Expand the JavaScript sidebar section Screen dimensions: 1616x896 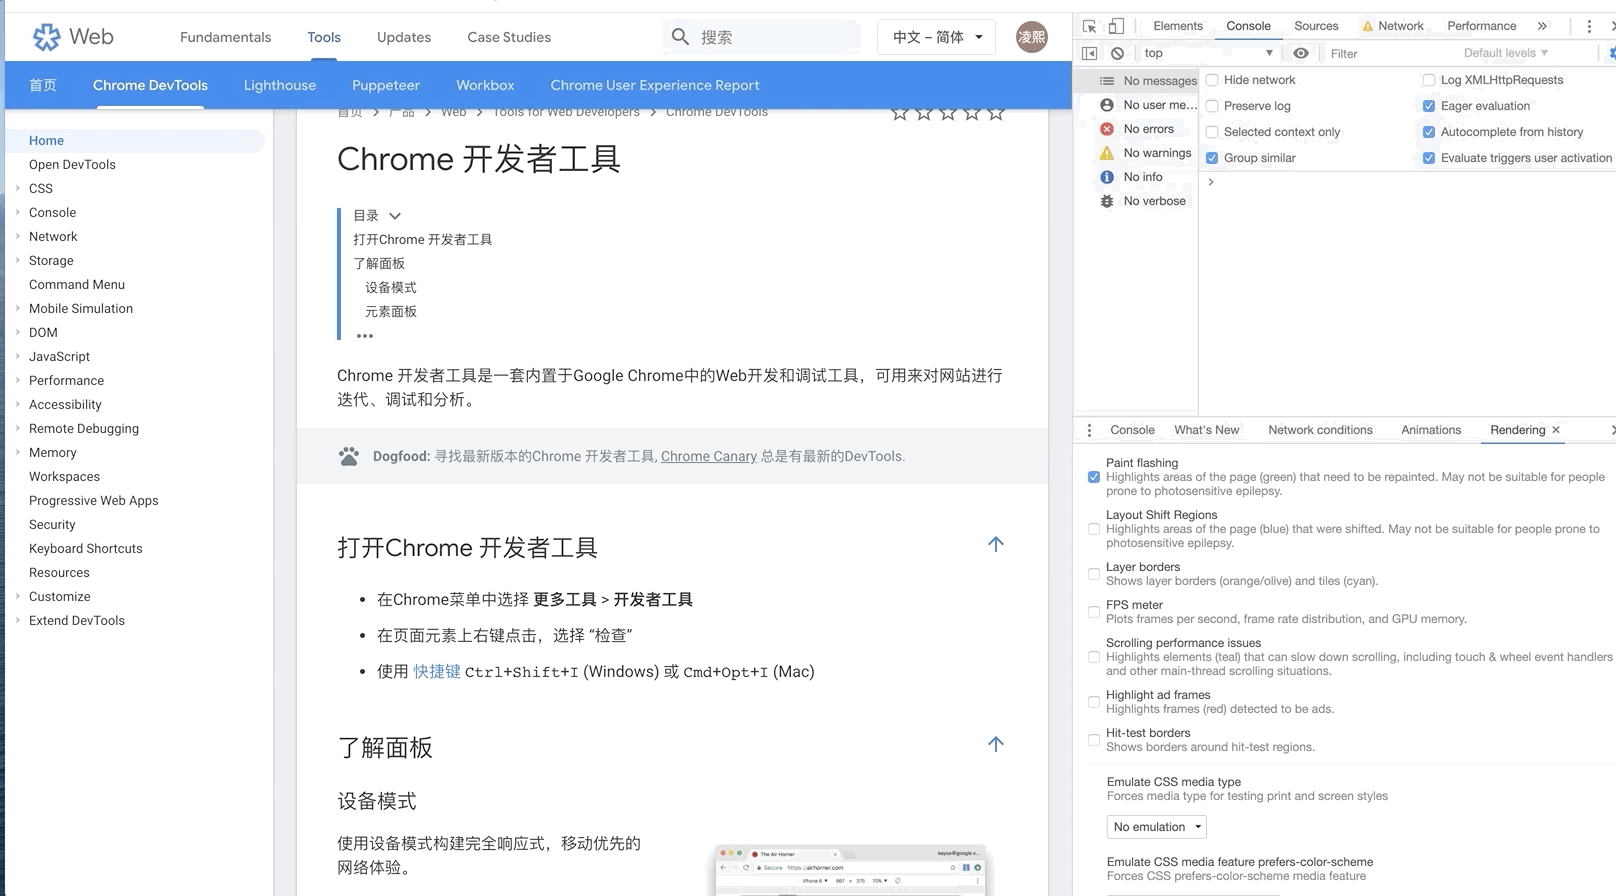click(x=18, y=356)
